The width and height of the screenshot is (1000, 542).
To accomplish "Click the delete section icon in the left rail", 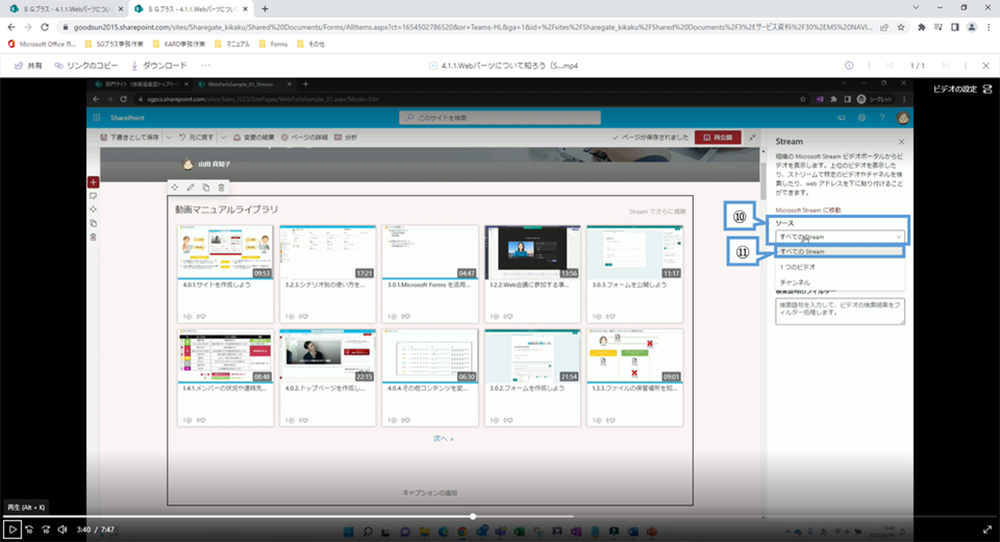I will pyautogui.click(x=93, y=237).
